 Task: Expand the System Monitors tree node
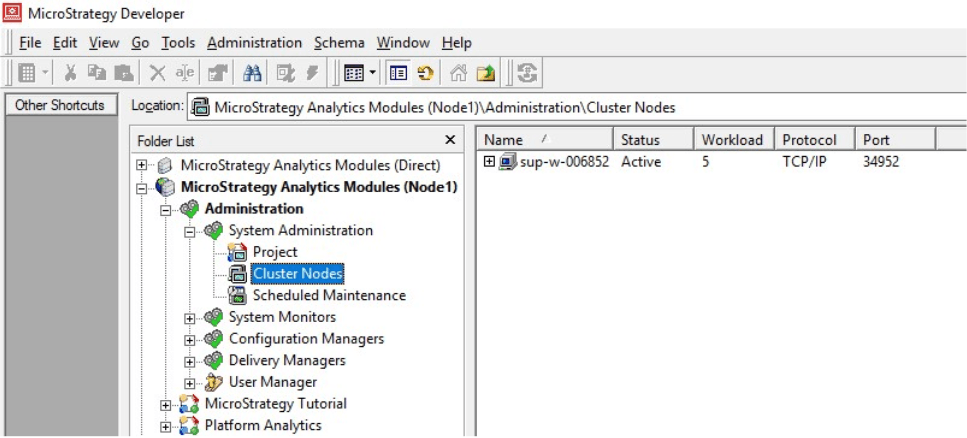(190, 318)
